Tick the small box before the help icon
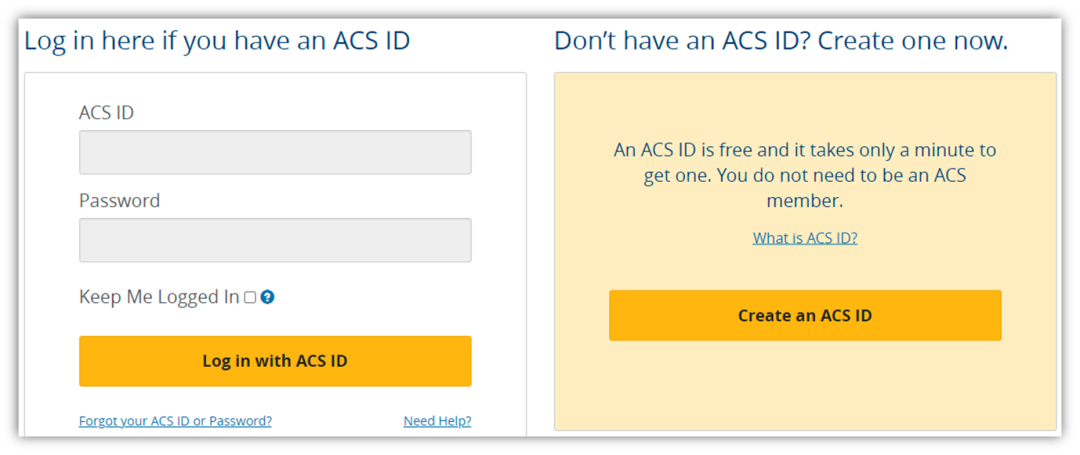This screenshot has width=1080, height=455. click(x=250, y=297)
